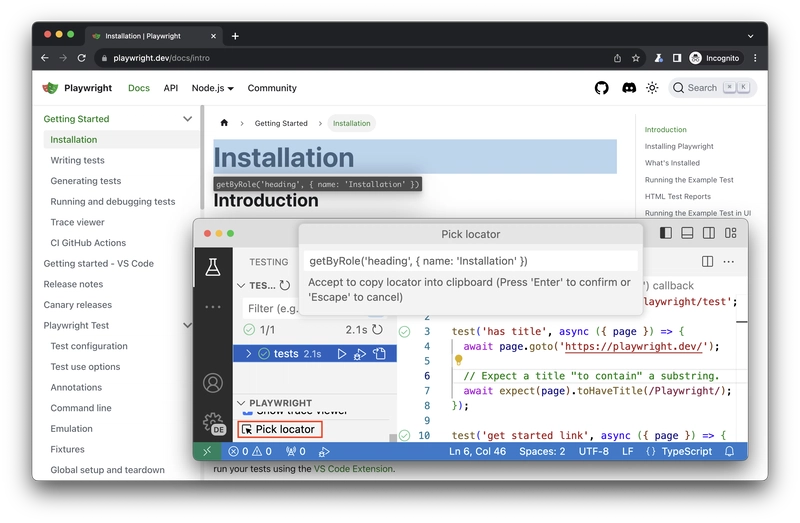Toggle secondary side bar in VS Code
Screen dimensions: 800x523
coord(709,233)
